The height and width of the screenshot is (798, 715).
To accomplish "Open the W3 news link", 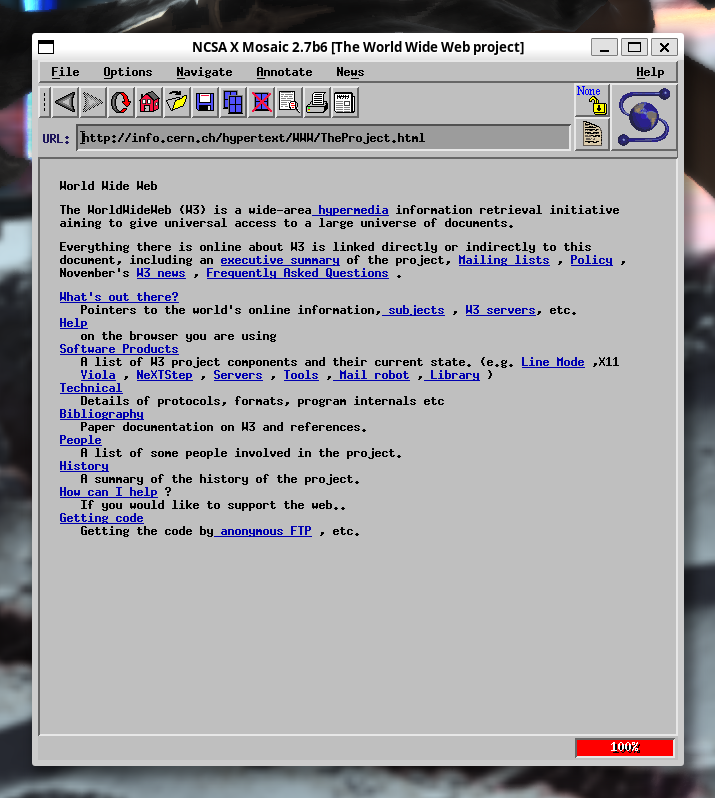I will coord(161,273).
